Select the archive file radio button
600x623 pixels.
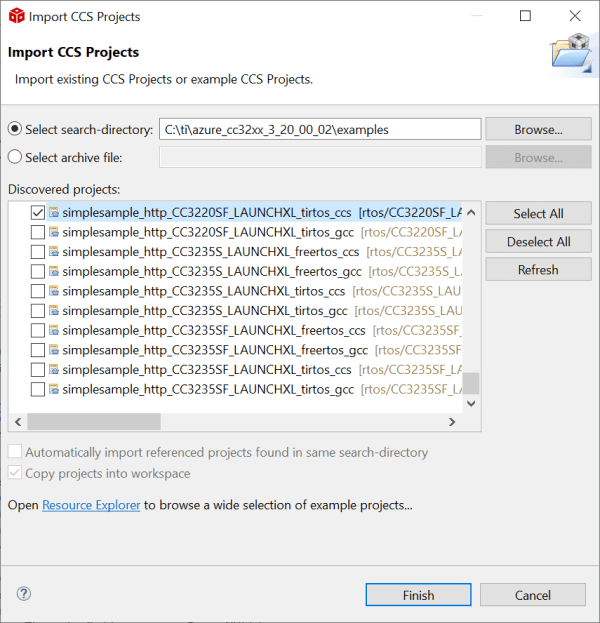tap(15, 157)
